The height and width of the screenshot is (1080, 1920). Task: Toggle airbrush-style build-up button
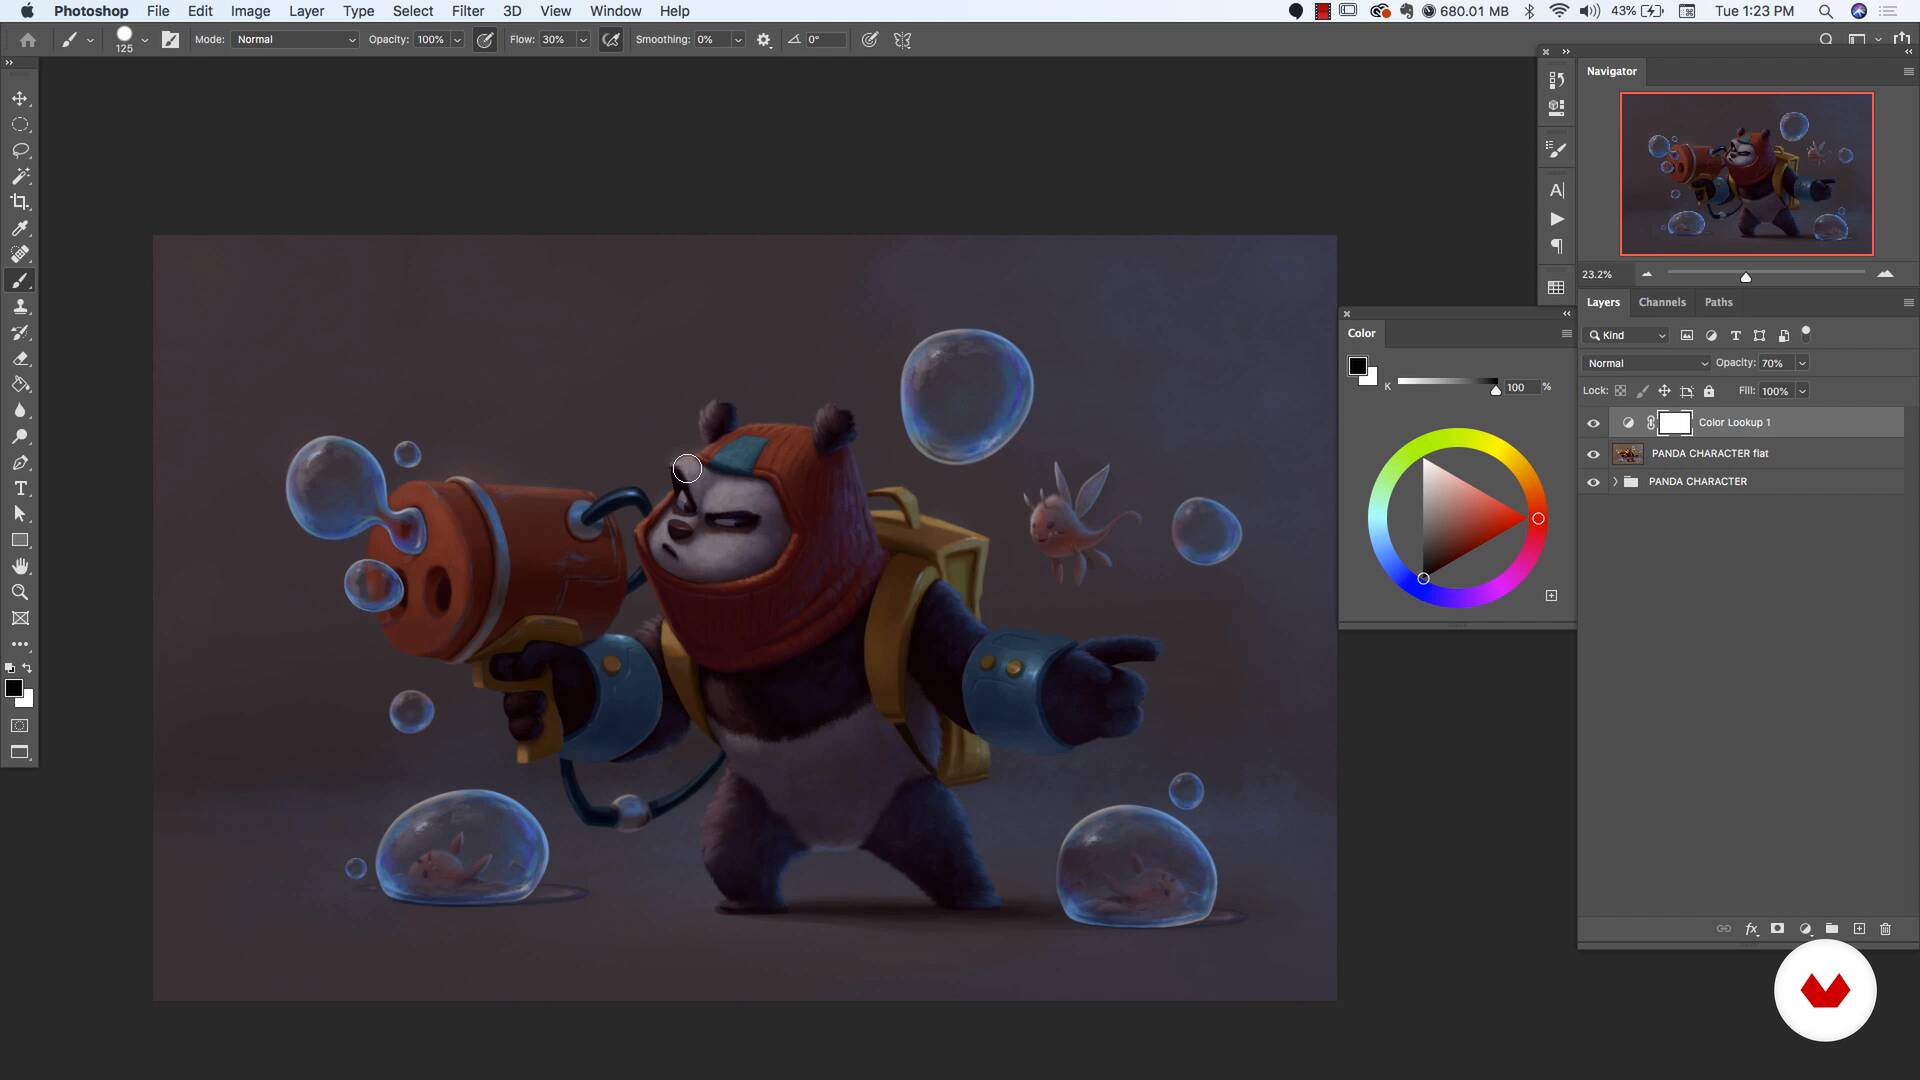(x=610, y=40)
